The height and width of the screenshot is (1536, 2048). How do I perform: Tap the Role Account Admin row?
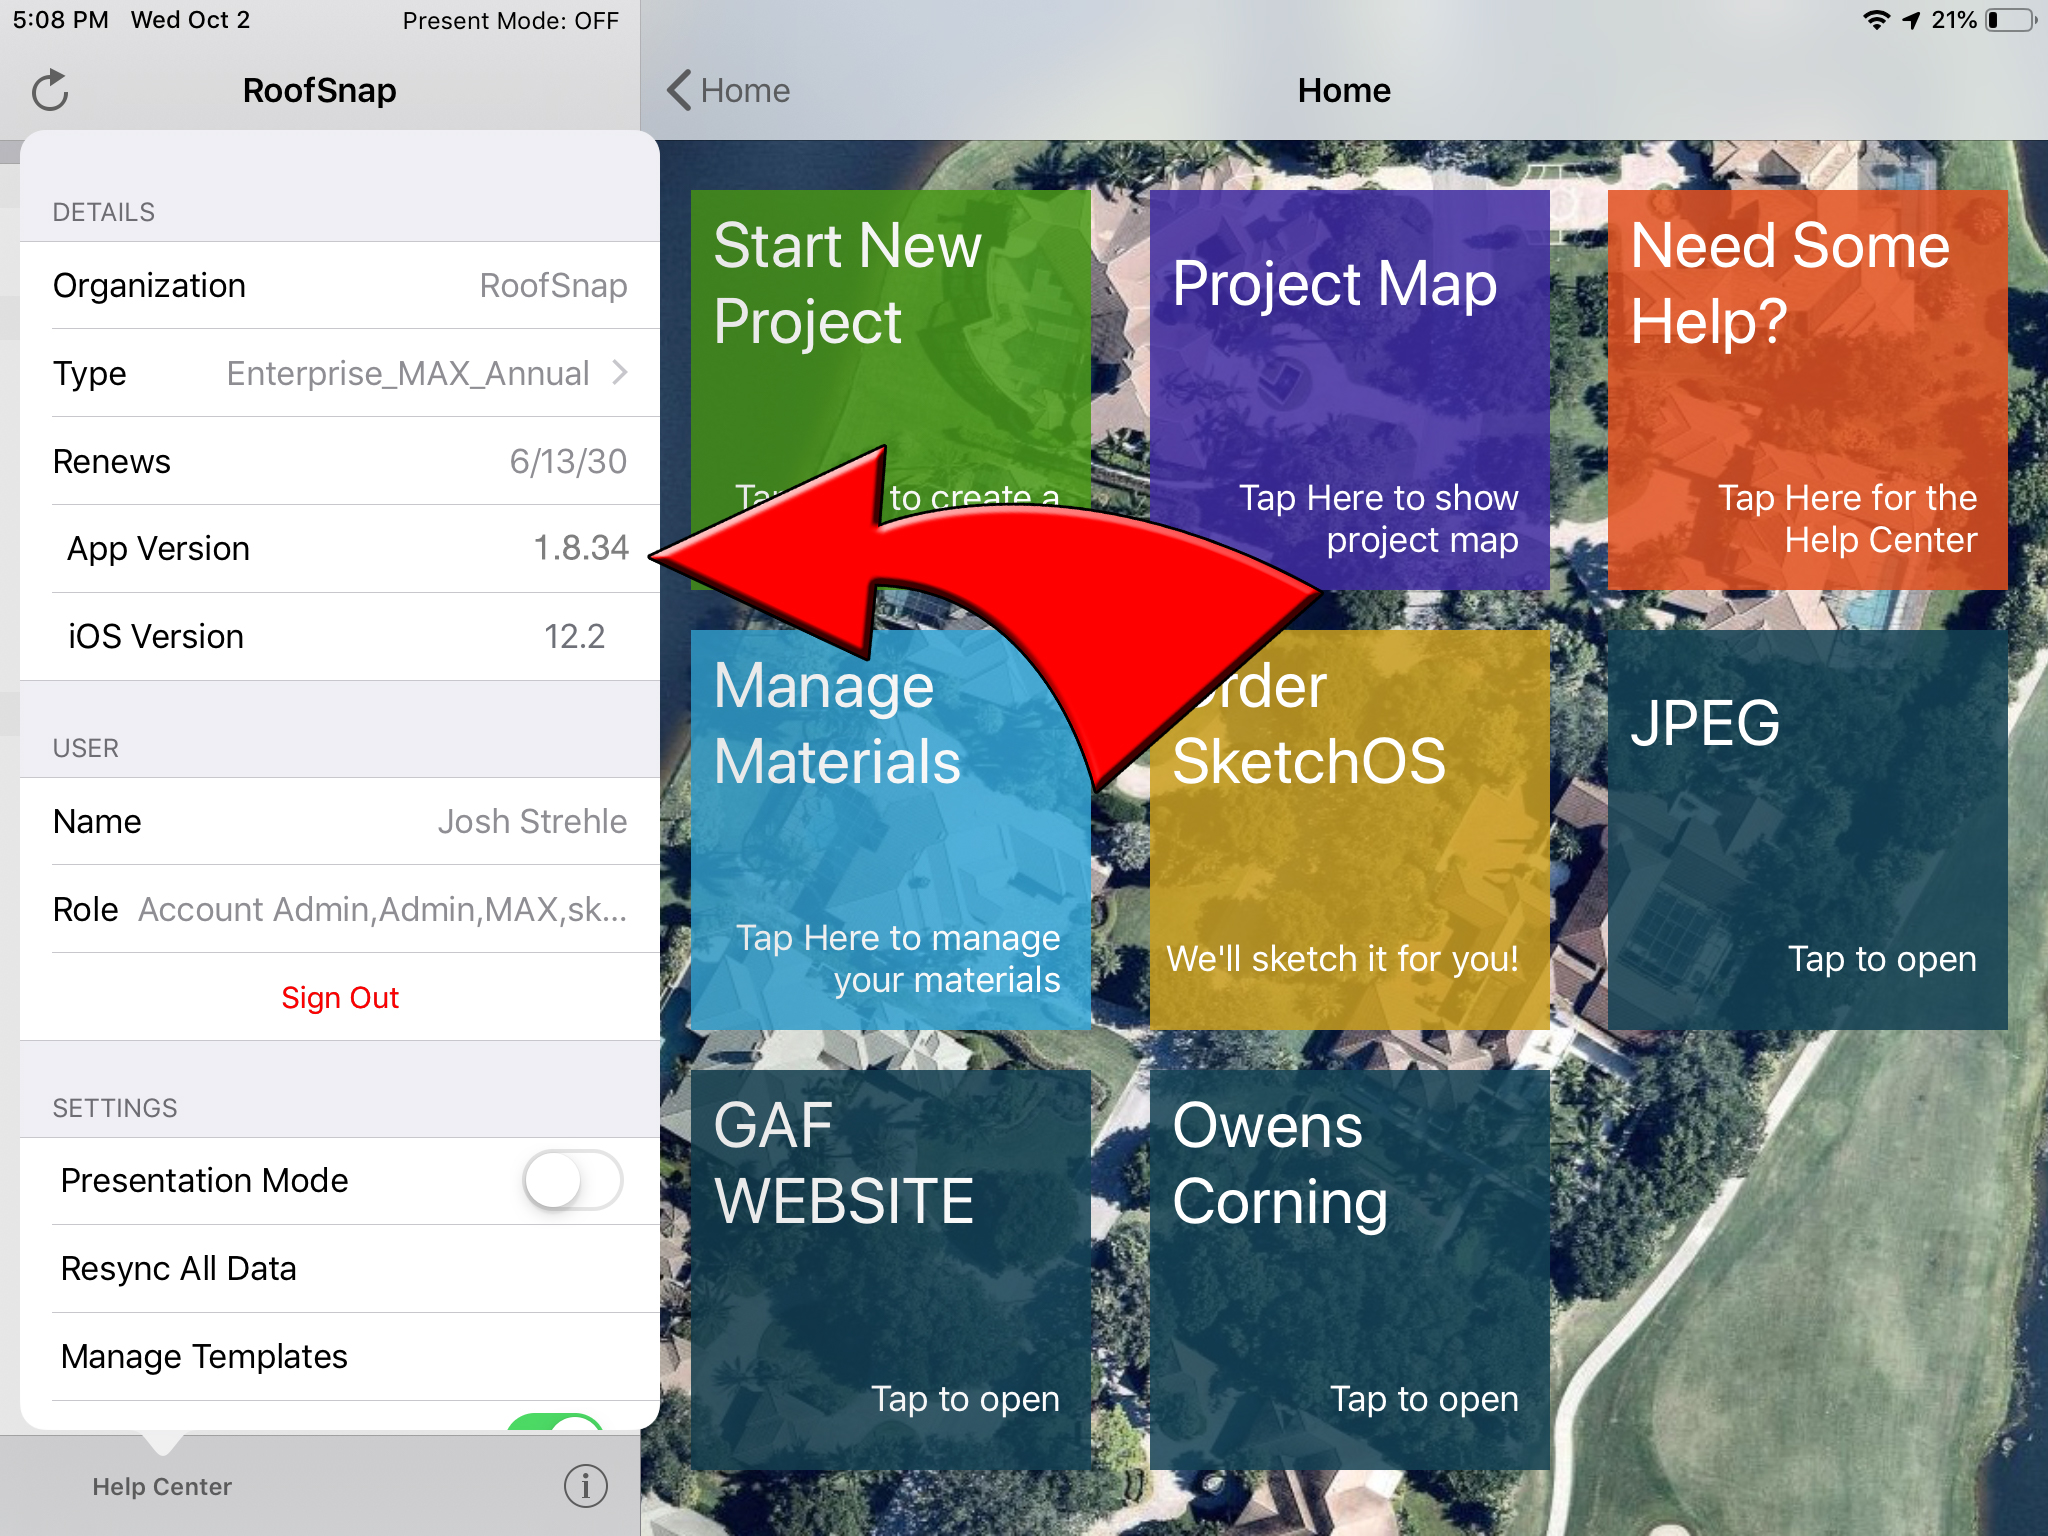tap(340, 909)
